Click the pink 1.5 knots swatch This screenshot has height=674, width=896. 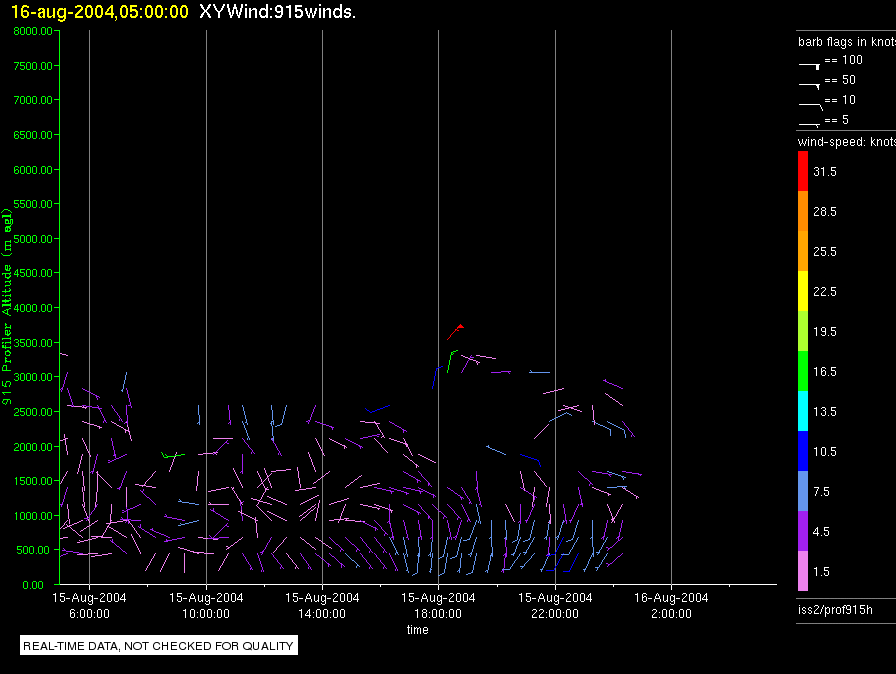[803, 571]
